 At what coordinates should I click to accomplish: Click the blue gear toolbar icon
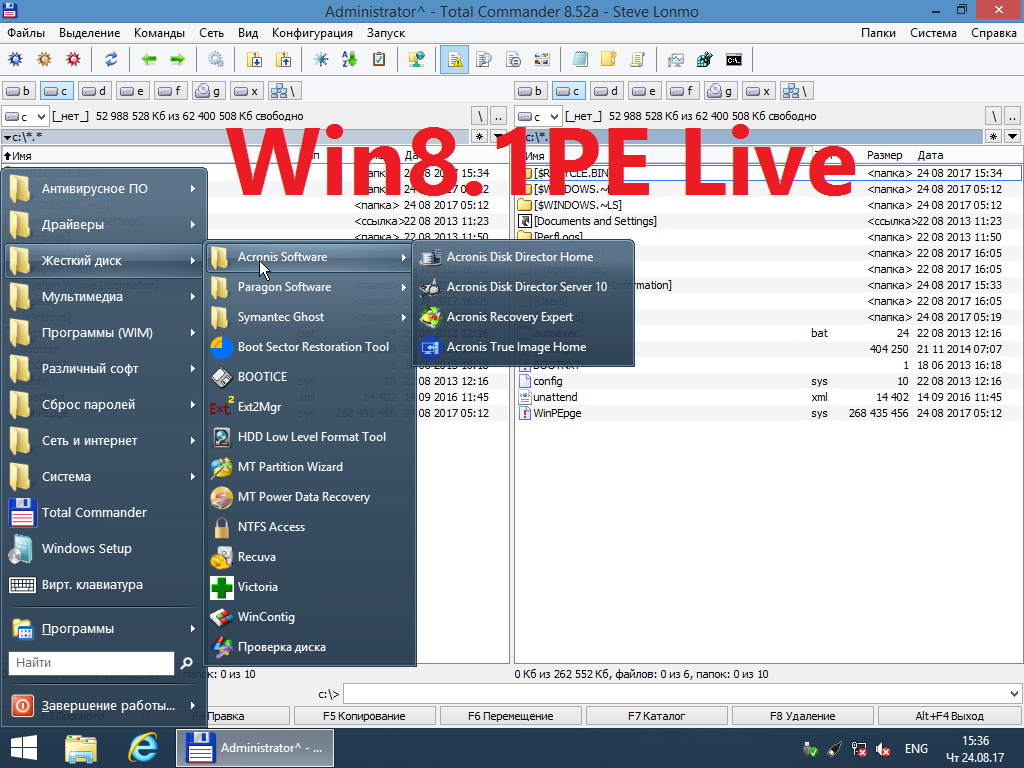(16, 60)
